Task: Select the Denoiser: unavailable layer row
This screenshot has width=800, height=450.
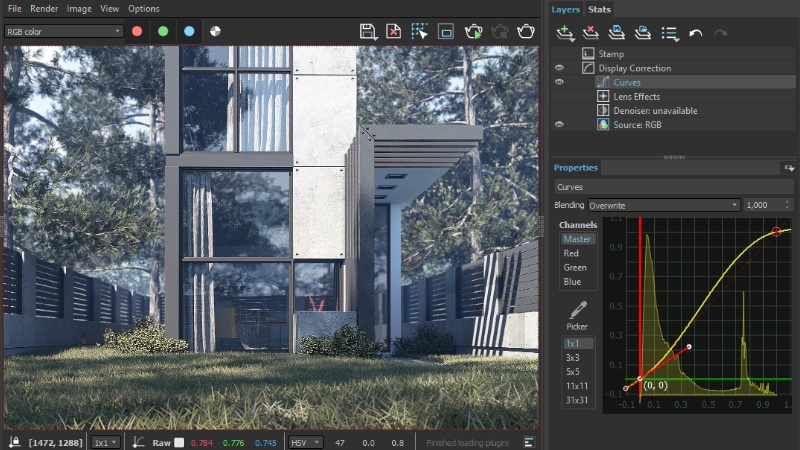Action: point(673,110)
